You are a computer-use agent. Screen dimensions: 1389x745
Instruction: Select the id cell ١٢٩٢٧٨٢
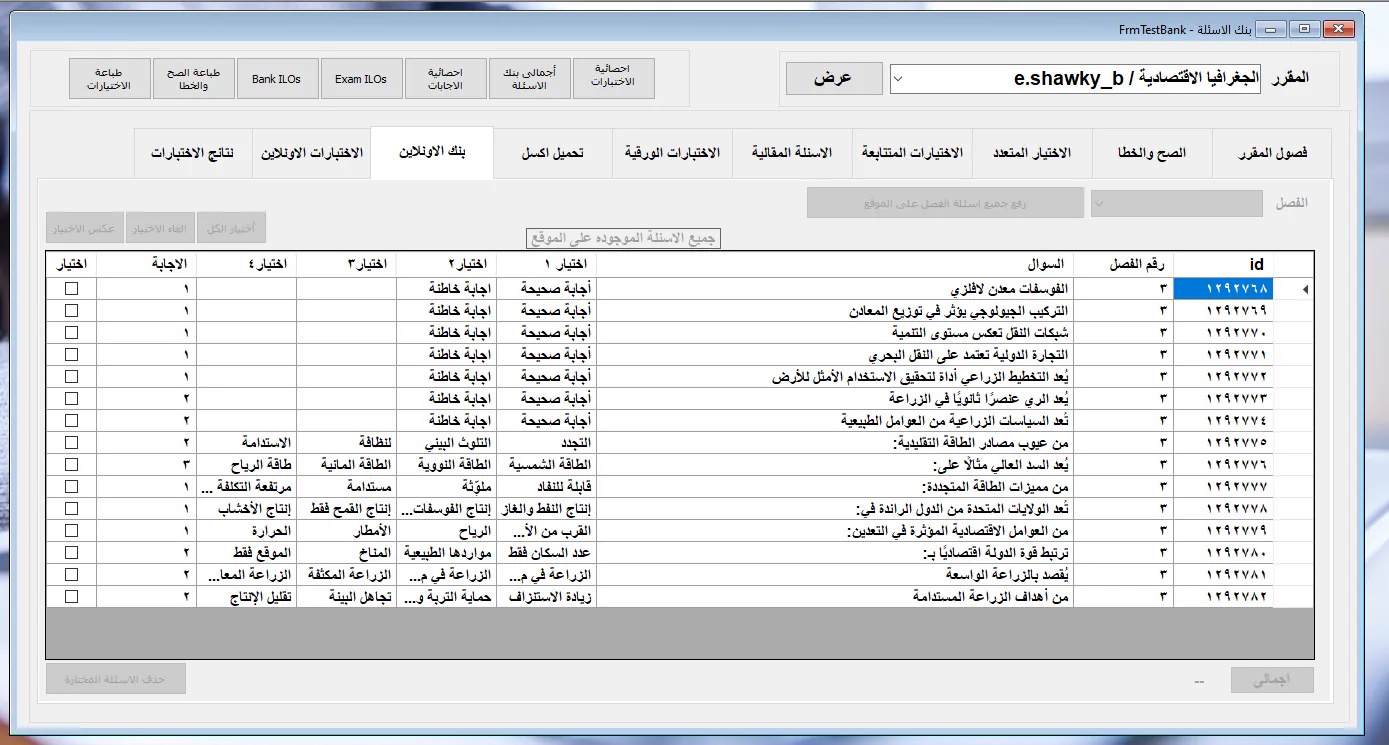click(1223, 596)
